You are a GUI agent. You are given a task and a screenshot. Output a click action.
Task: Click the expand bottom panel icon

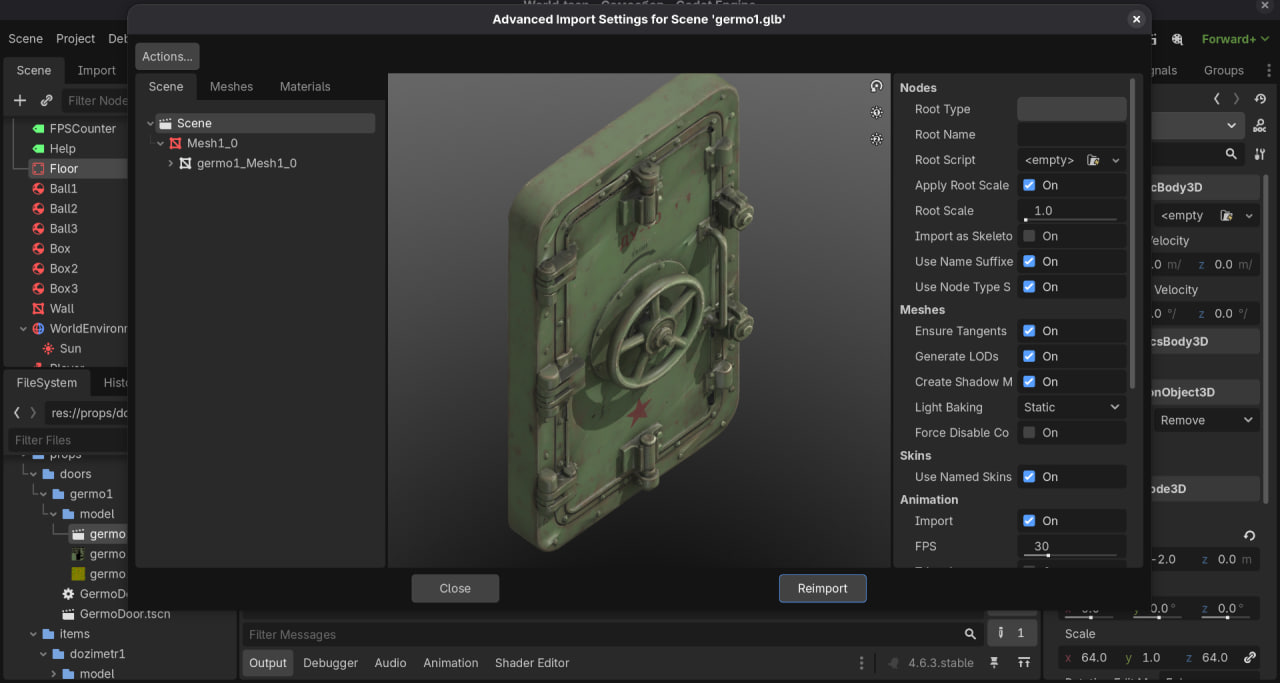coord(1024,663)
